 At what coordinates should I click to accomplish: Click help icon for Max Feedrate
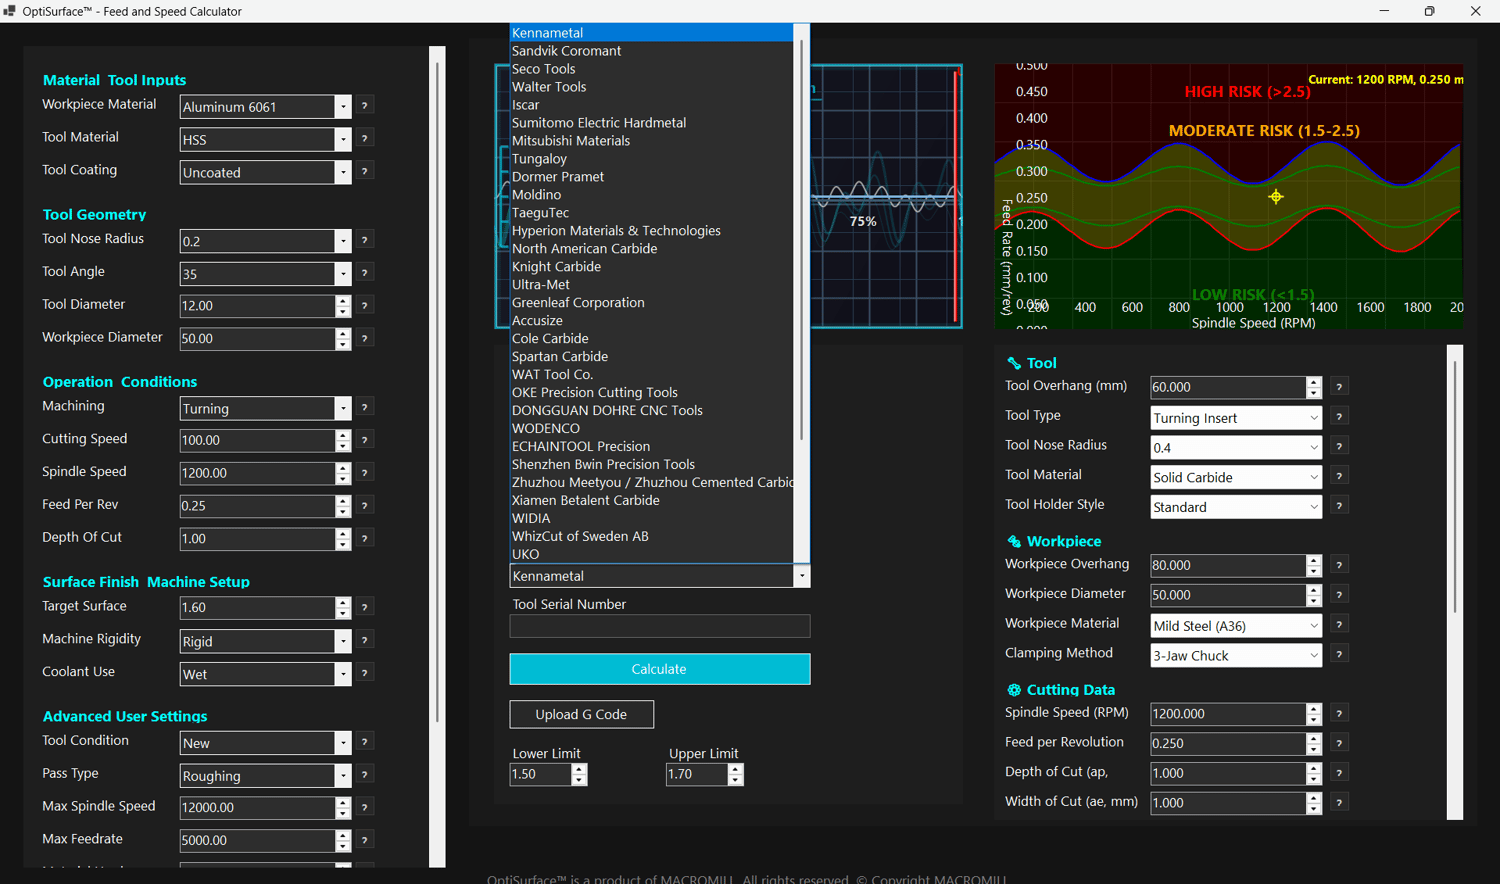pos(365,841)
